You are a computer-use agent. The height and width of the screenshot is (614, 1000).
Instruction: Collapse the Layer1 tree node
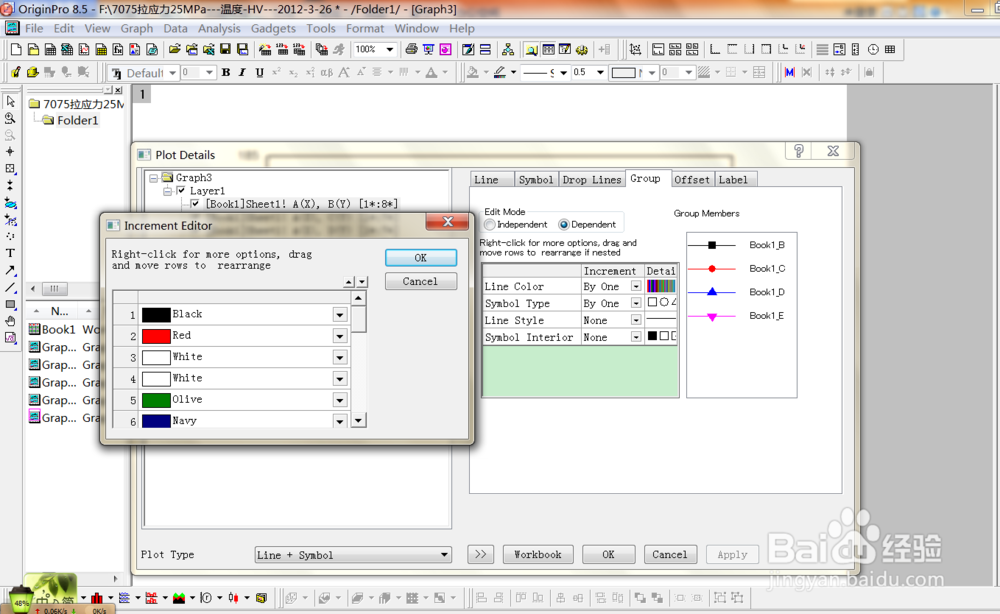[x=167, y=191]
